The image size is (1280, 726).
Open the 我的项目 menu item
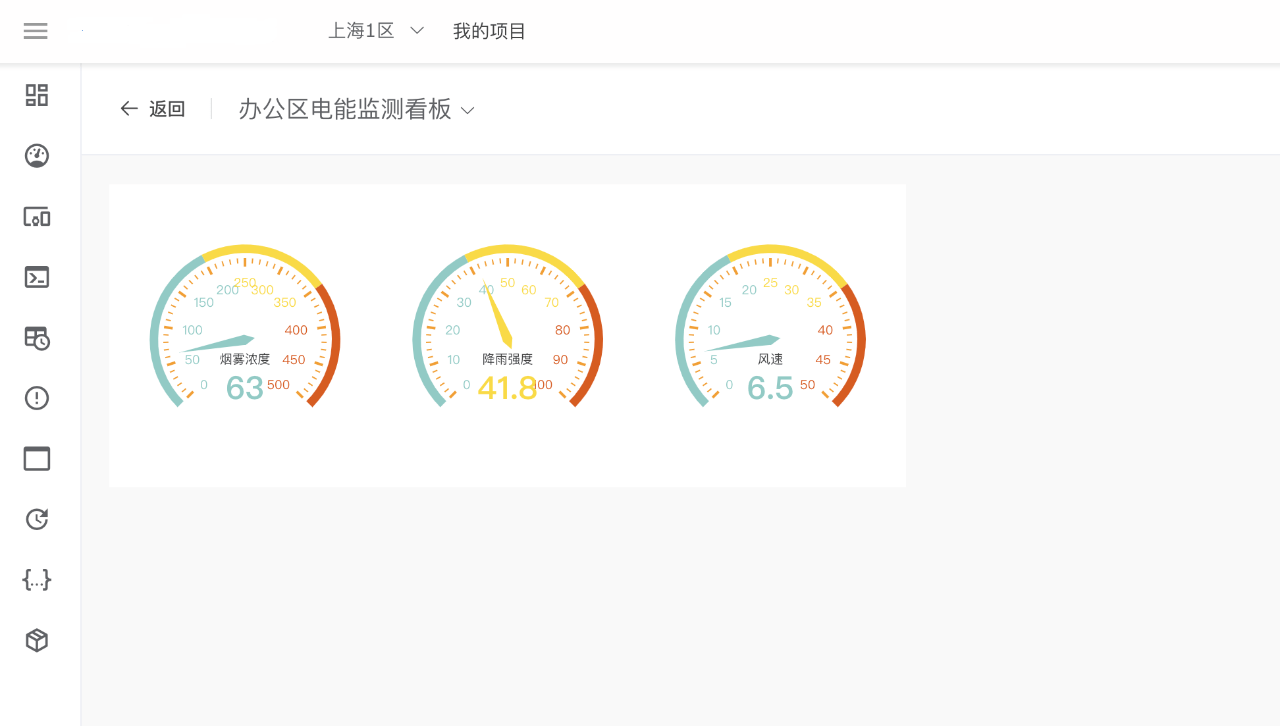489,31
